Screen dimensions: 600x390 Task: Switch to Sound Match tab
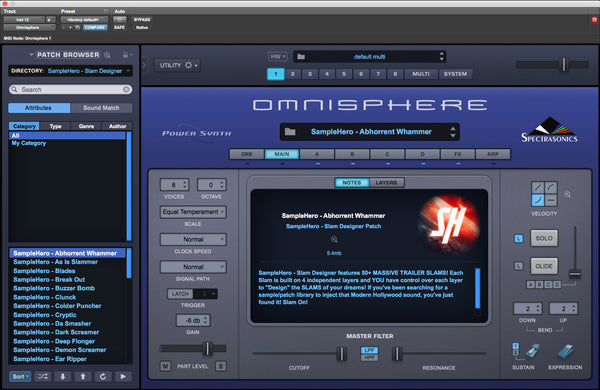[x=101, y=108]
